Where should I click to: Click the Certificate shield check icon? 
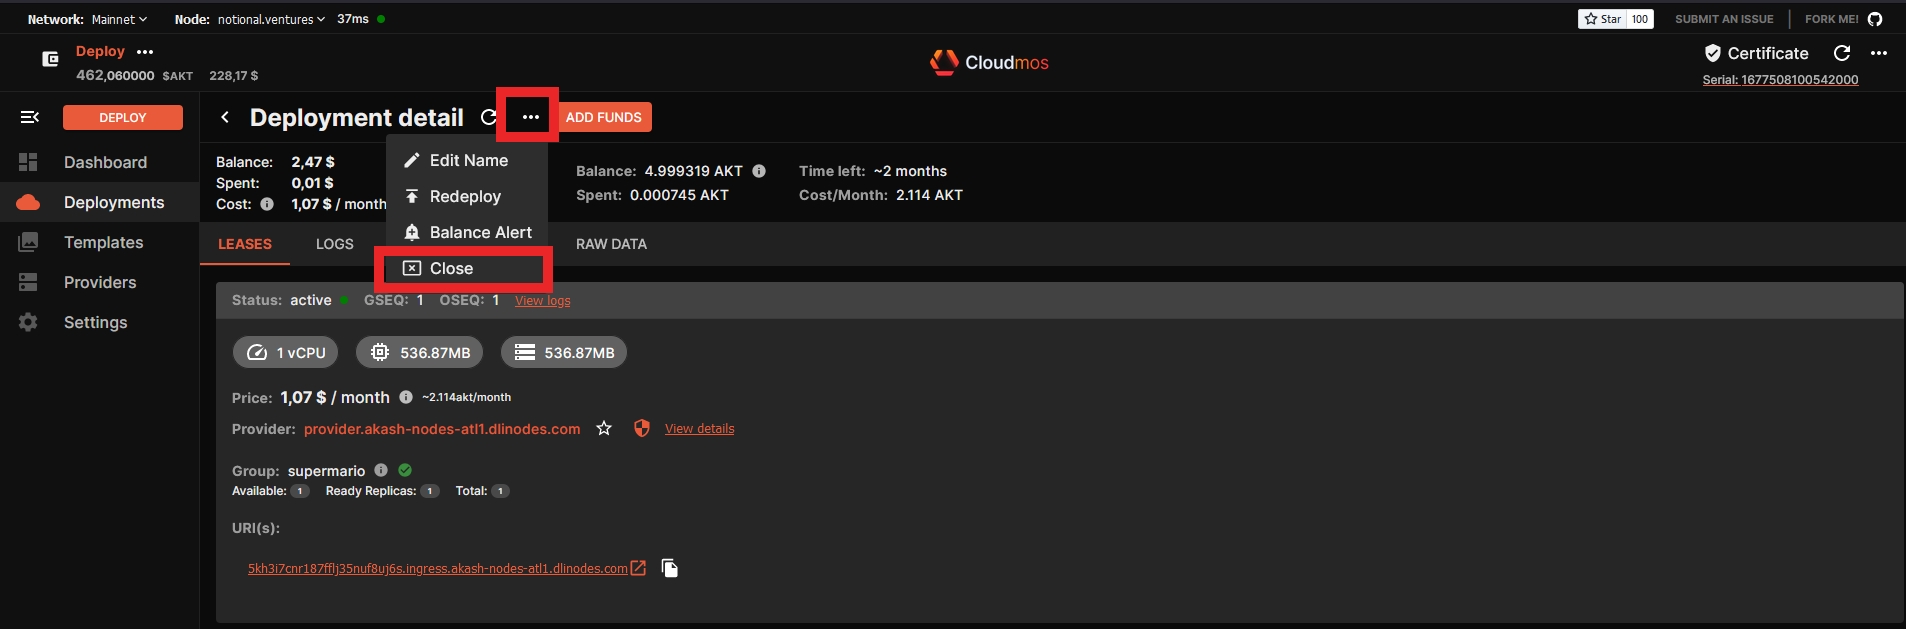1713,53
